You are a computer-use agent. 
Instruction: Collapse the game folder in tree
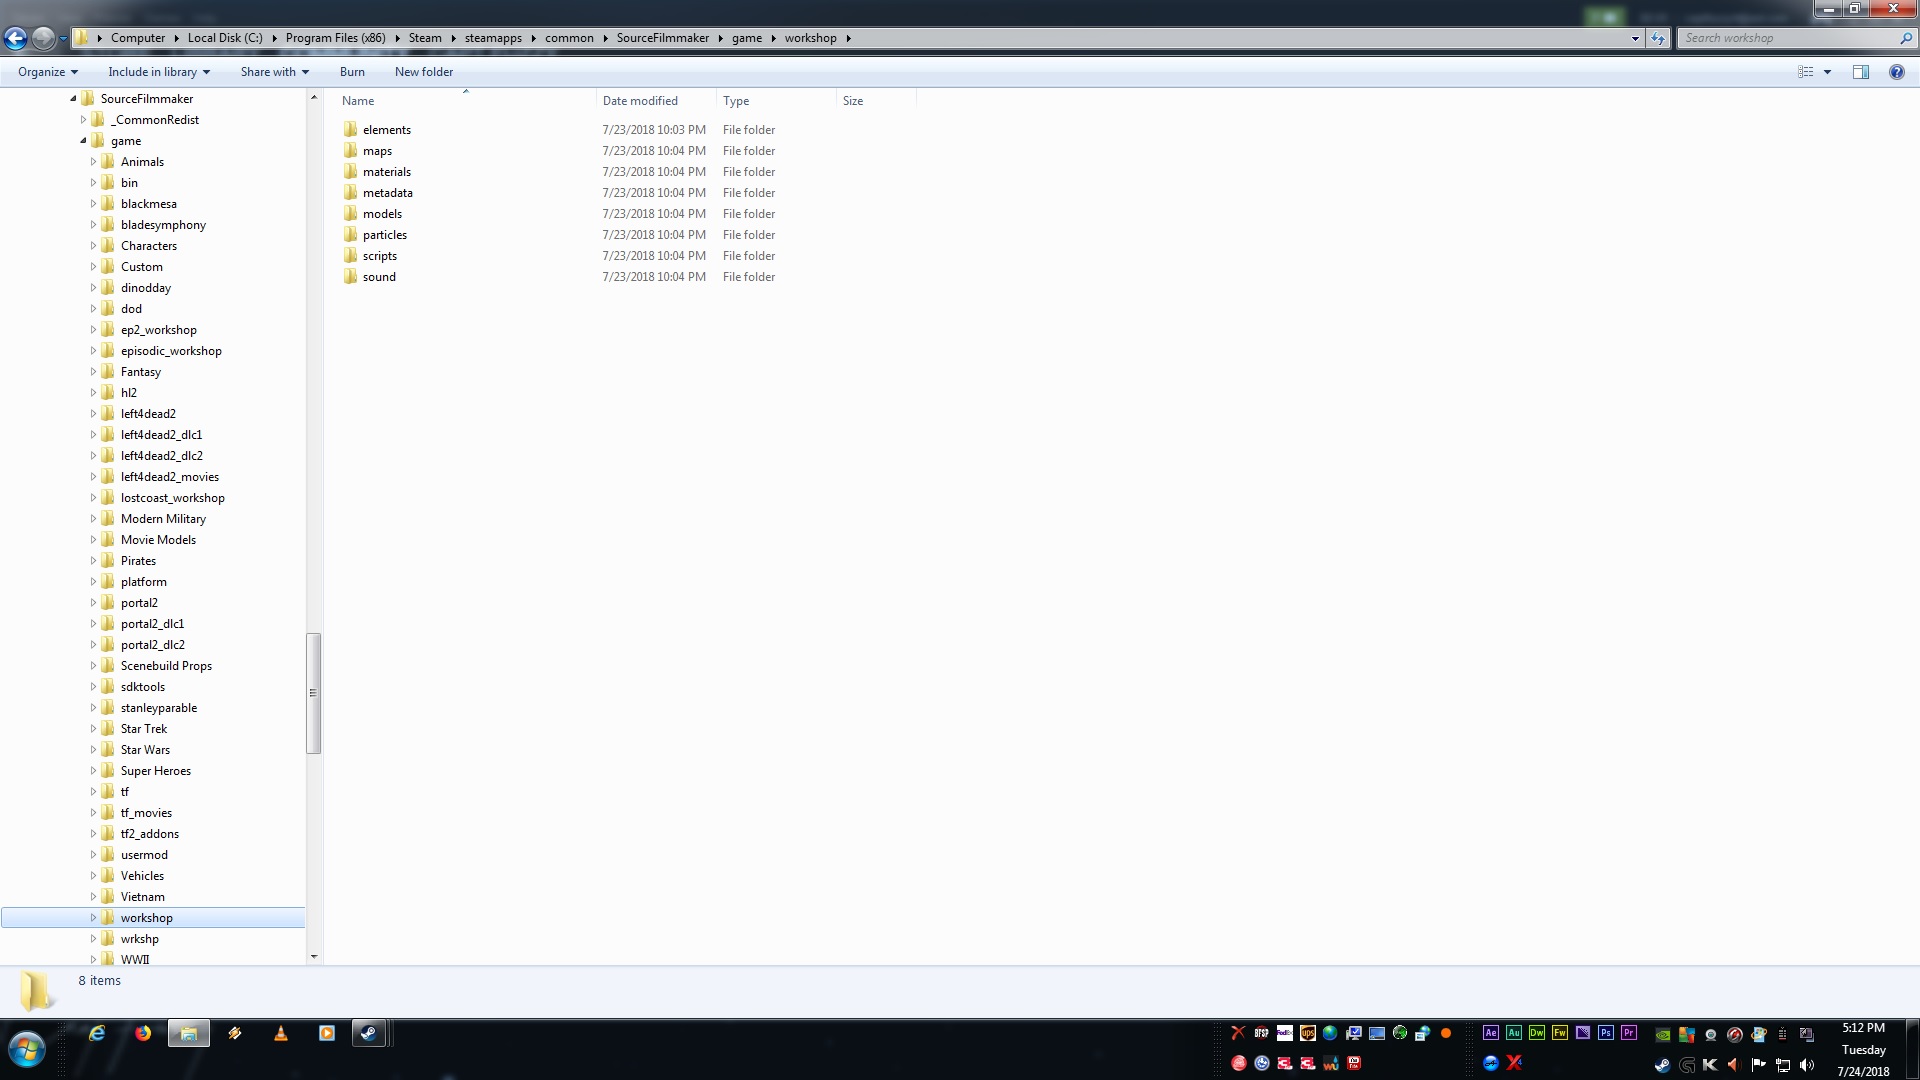pos(83,141)
